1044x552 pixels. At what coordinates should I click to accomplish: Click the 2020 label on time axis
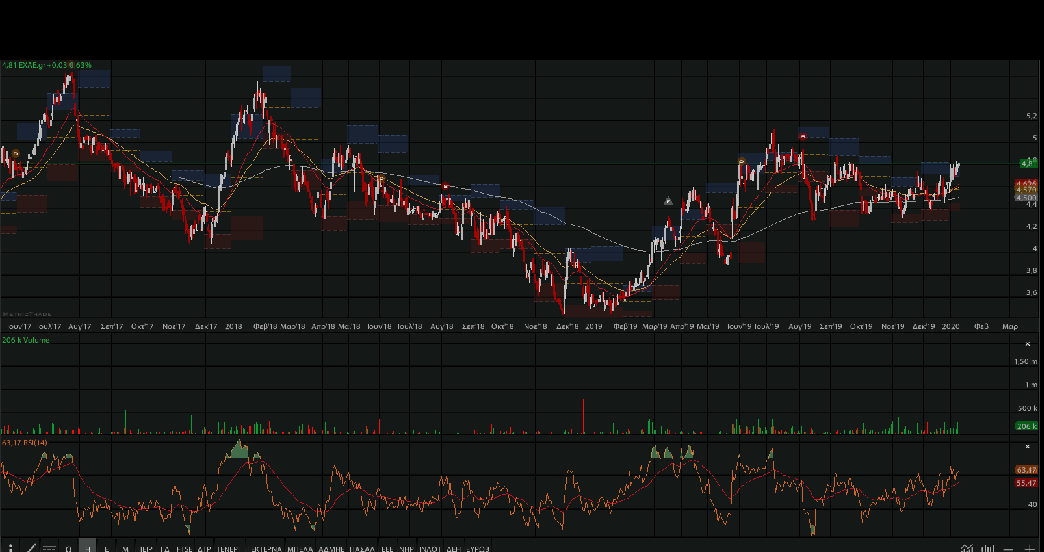952,327
